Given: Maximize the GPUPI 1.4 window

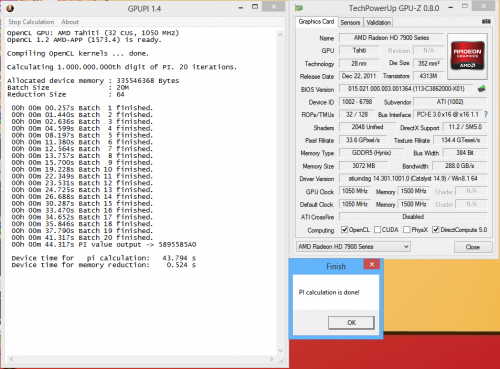Looking at the screenshot, I should [255, 7].
